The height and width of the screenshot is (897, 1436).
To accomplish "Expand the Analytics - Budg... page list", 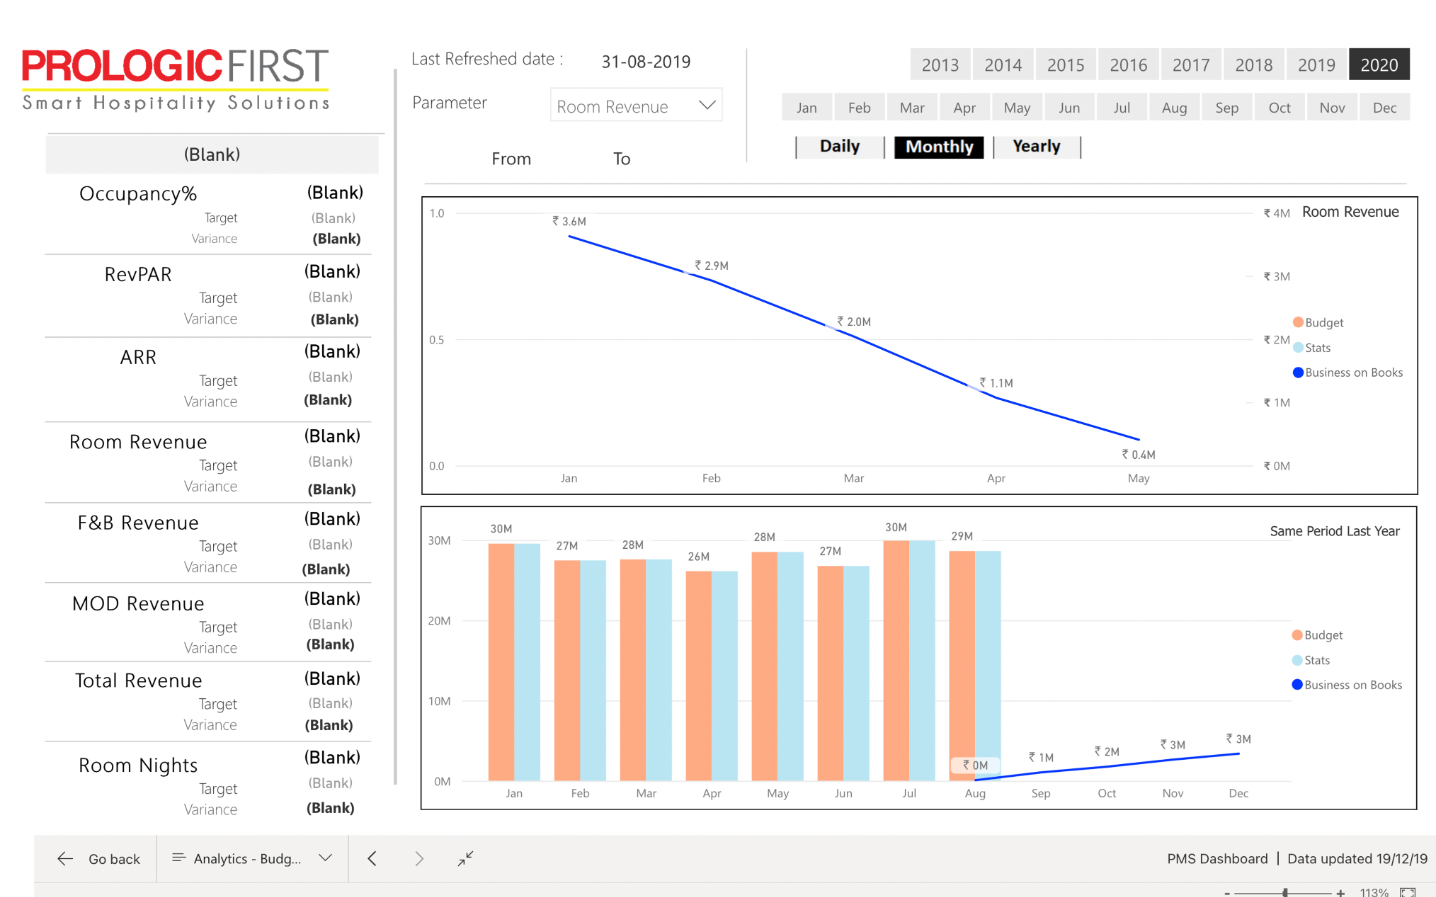I will pyautogui.click(x=325, y=859).
